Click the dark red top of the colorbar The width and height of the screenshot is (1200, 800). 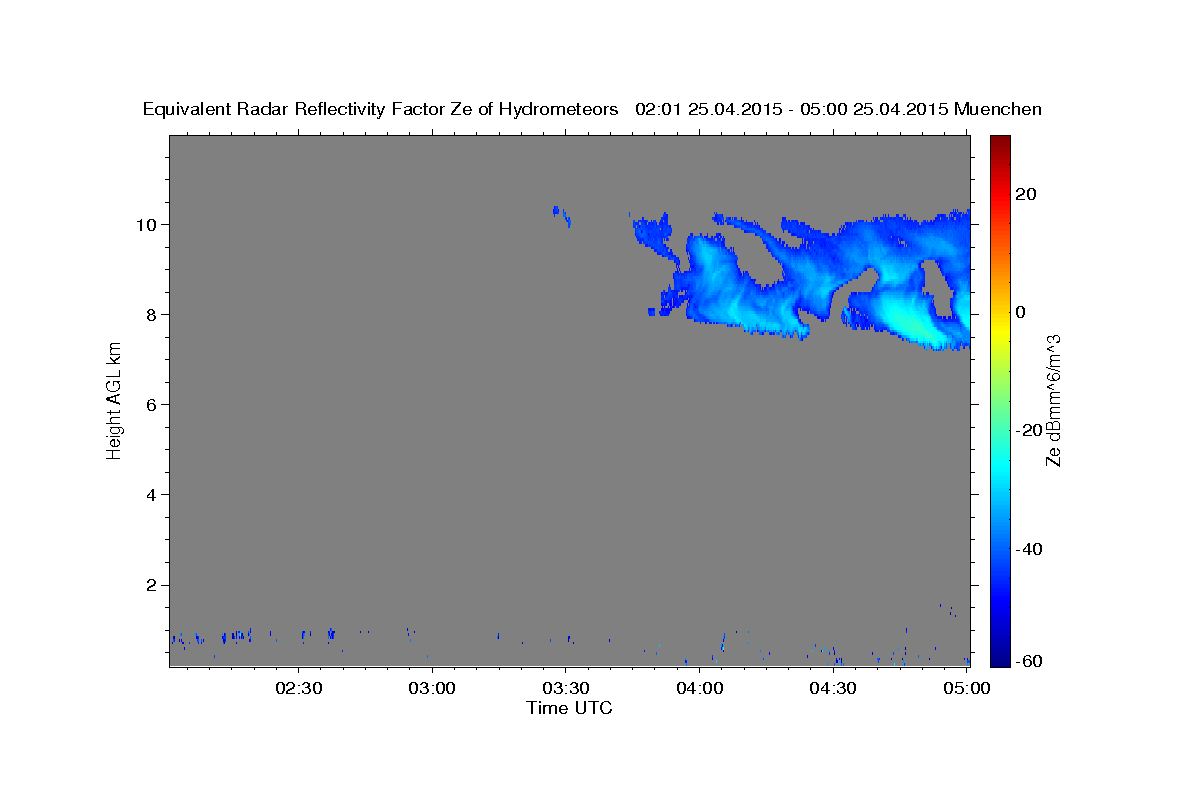point(999,145)
